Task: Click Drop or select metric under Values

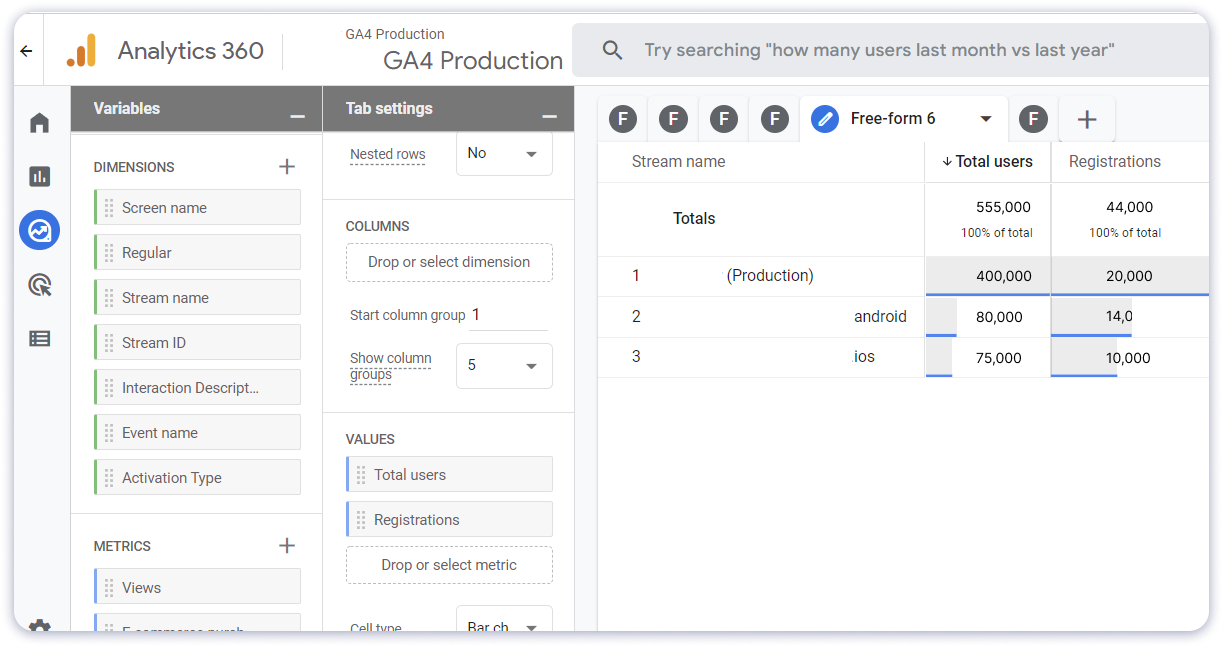Action: (x=449, y=565)
